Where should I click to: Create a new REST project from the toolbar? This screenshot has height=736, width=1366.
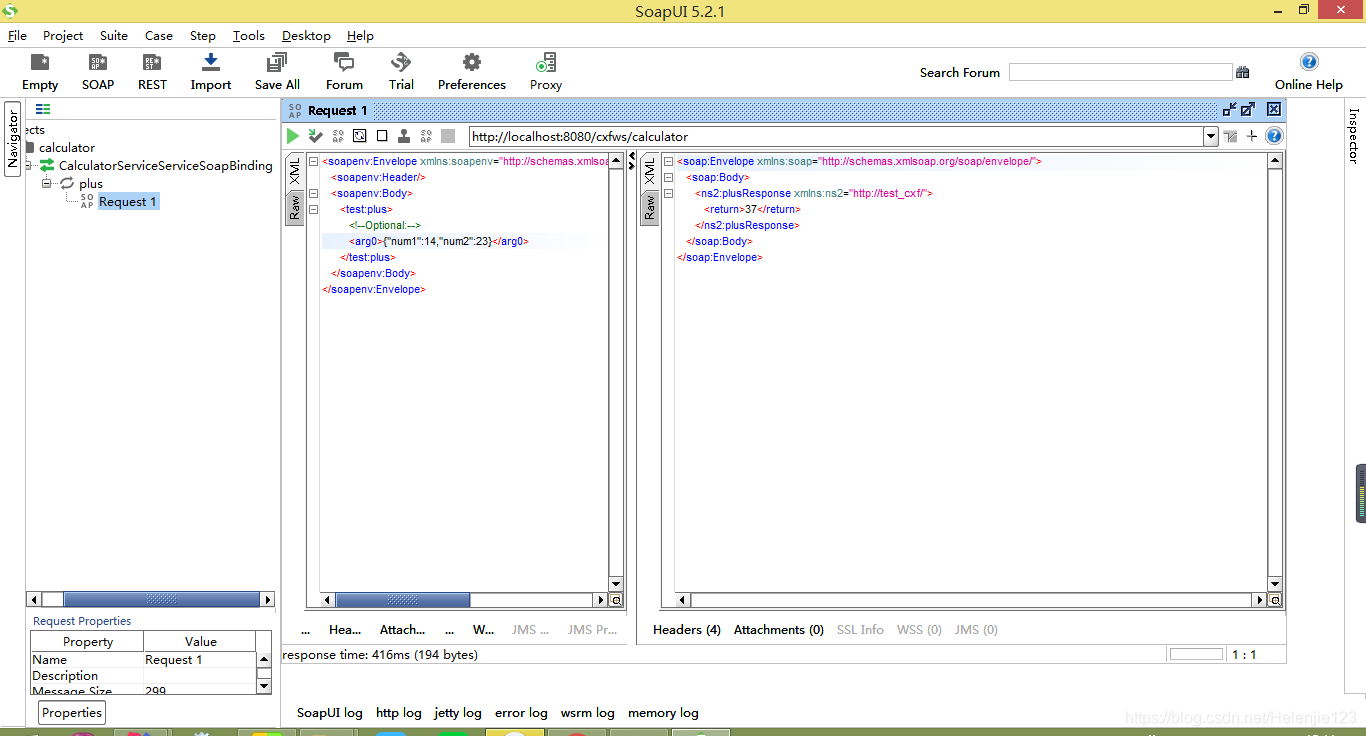152,72
